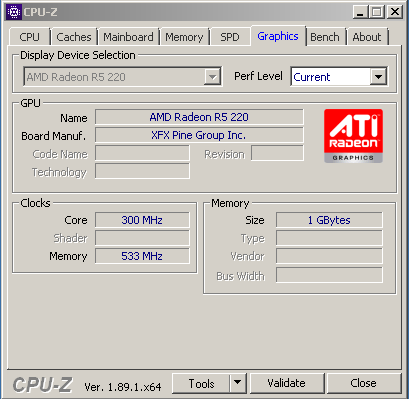This screenshot has height=399, width=409.
Task: Switch to the Bench tab
Action: click(325, 37)
